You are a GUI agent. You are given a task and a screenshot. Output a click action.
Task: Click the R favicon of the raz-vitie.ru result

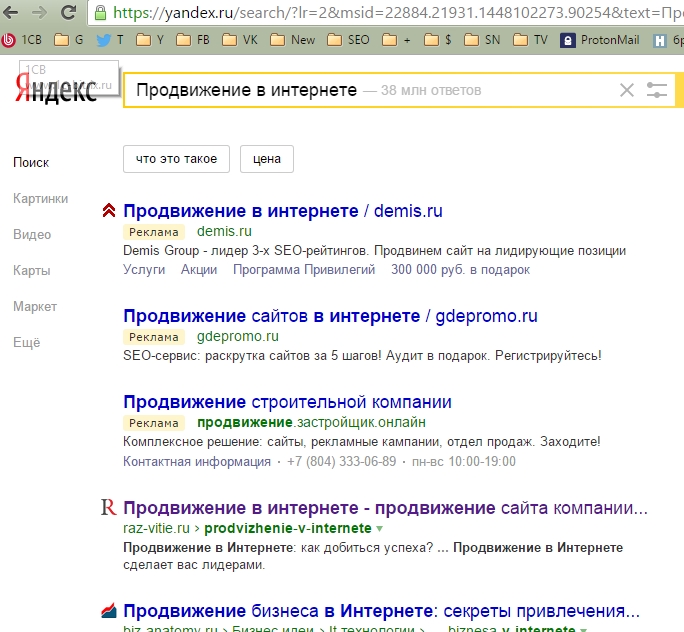click(x=109, y=507)
